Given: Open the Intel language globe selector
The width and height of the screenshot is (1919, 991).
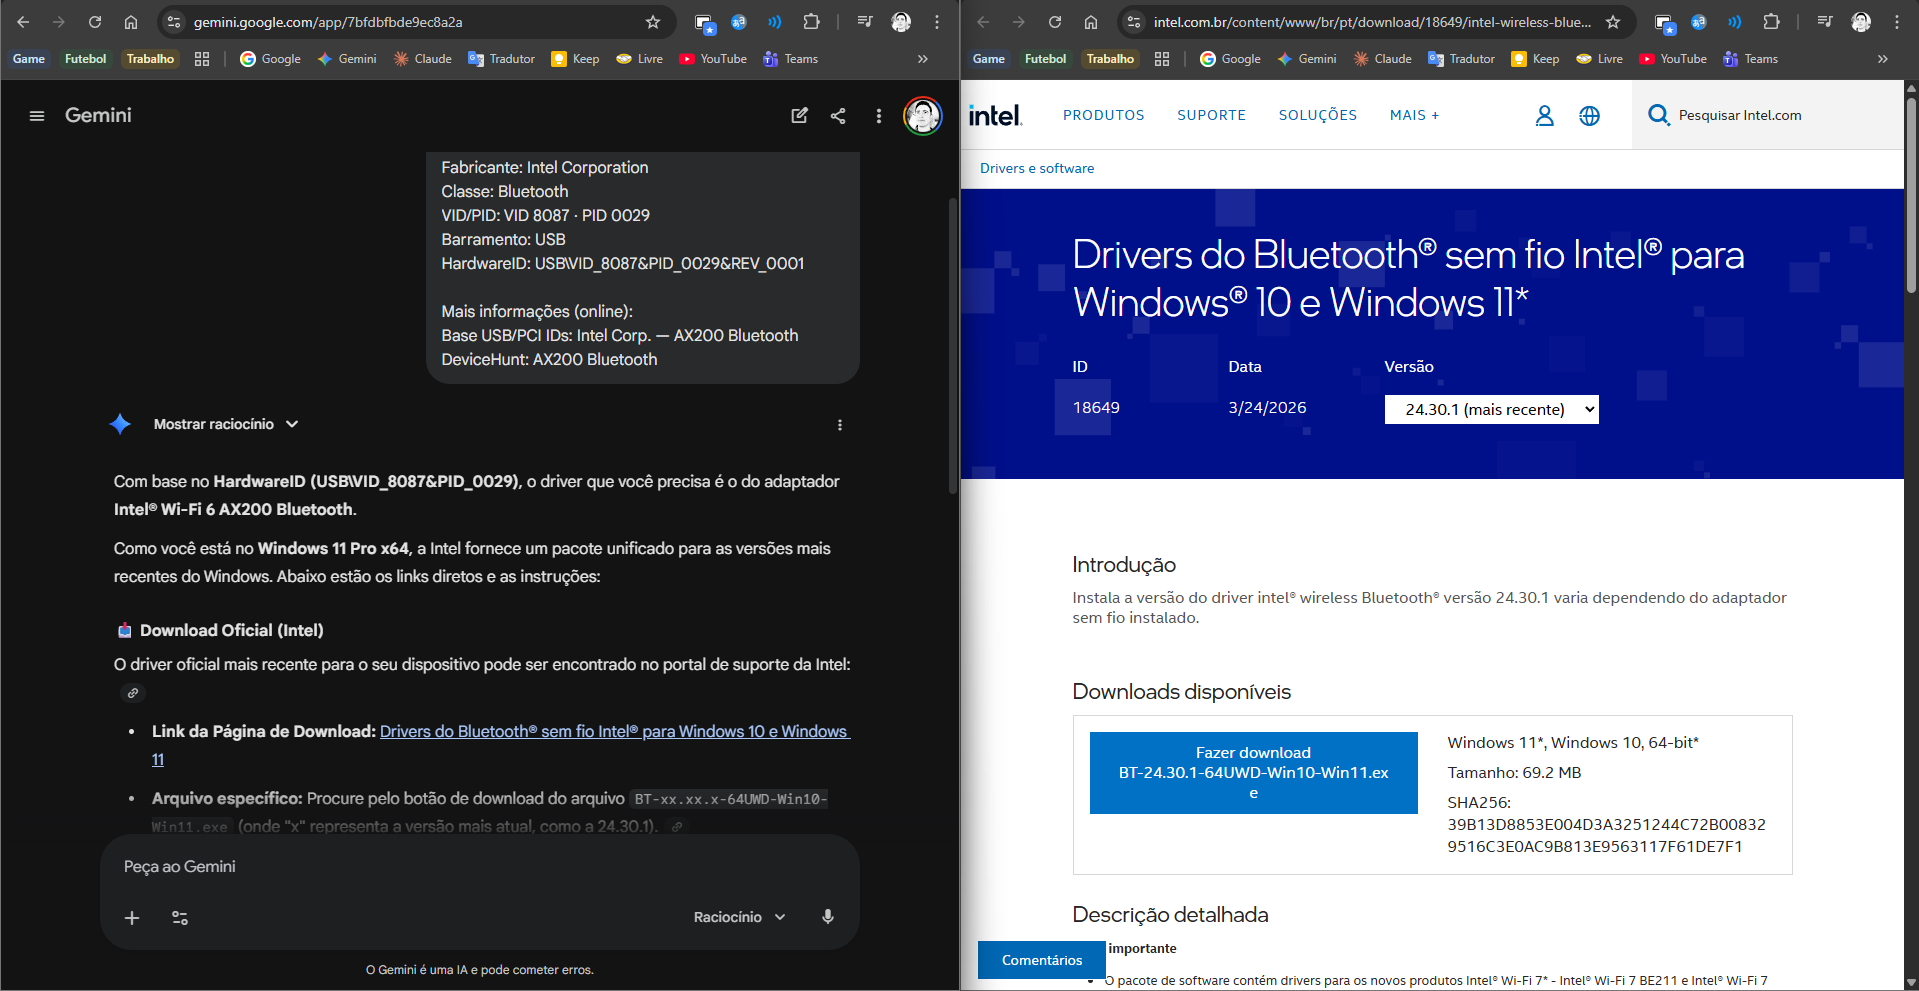Looking at the screenshot, I should (x=1589, y=116).
